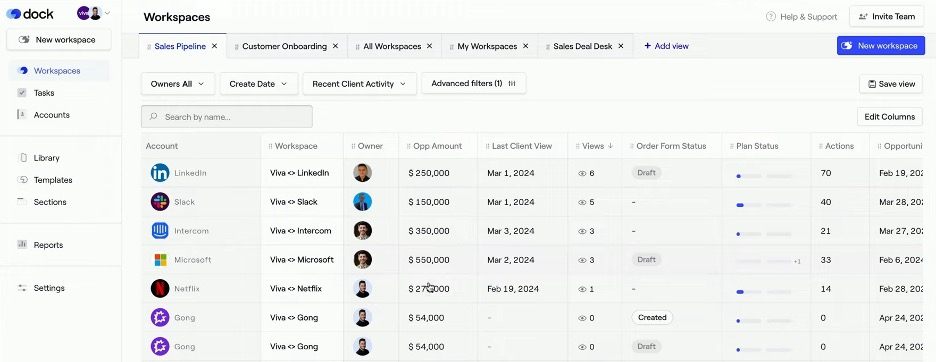Open the Viva <> Intercom workspace
936x362 pixels.
tap(300, 231)
